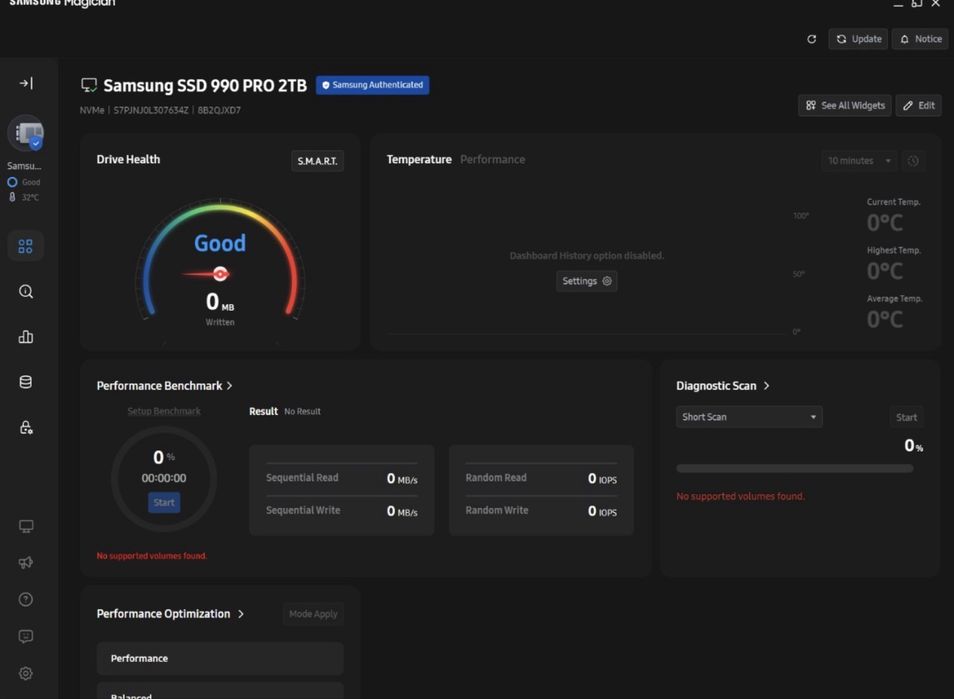The image size is (954, 699).
Task: Expand Performance Benchmark via chevron
Action: 229,386
